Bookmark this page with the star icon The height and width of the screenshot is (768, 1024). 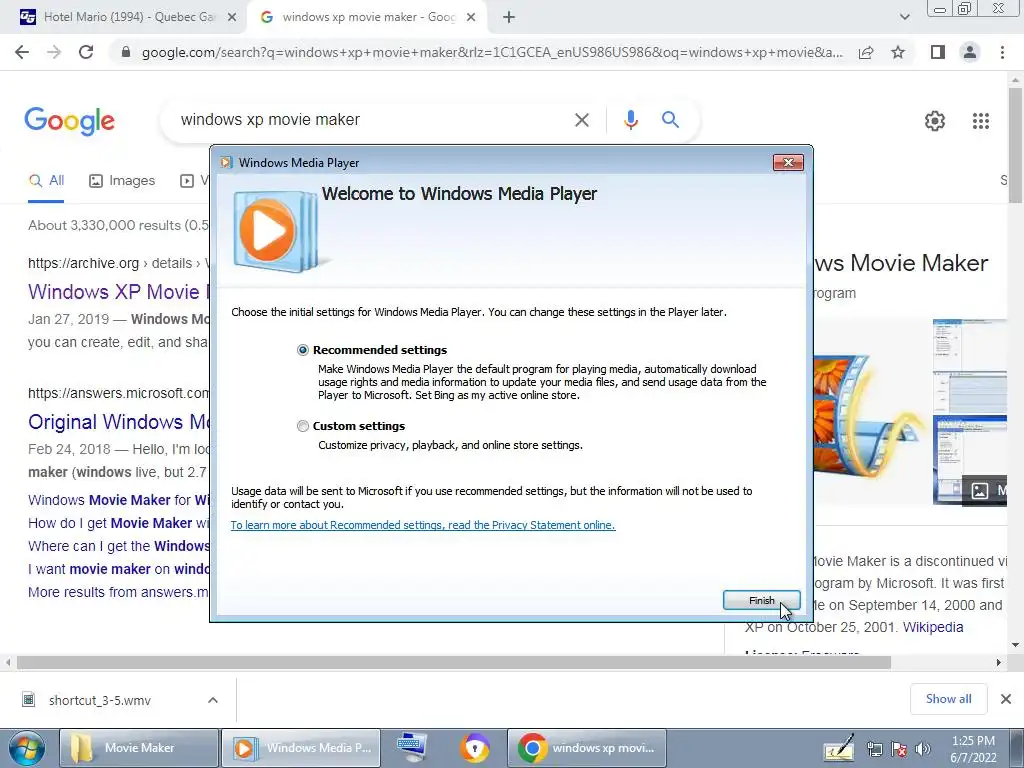tap(898, 52)
